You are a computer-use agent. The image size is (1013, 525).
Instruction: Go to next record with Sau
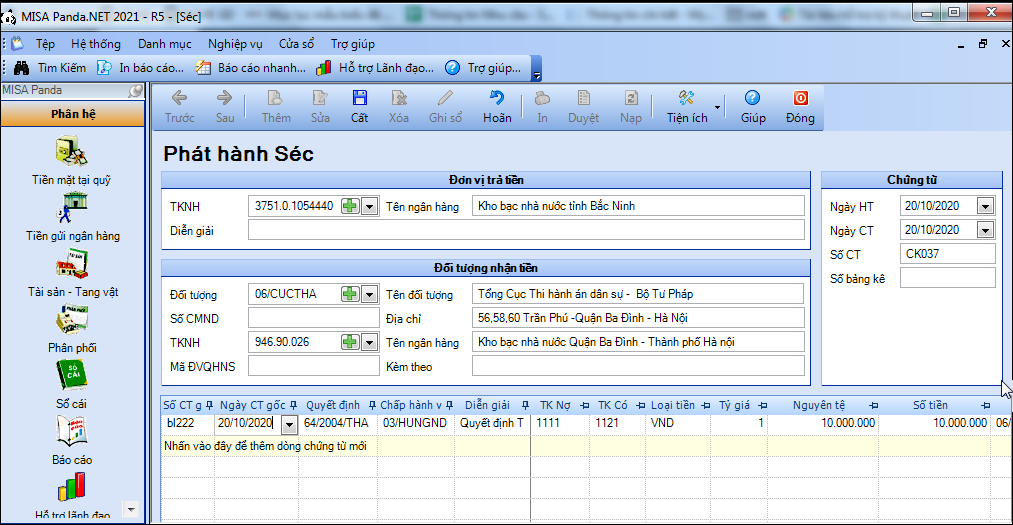pos(224,107)
